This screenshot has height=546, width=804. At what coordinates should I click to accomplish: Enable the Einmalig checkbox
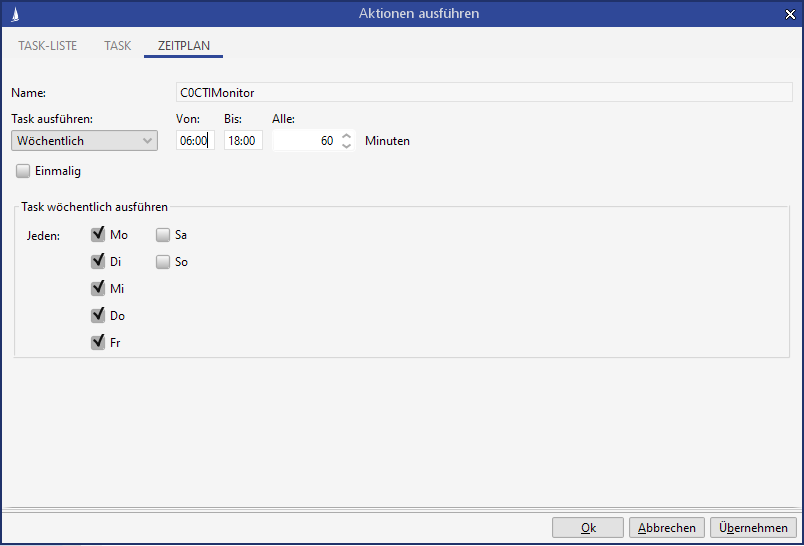[24, 171]
